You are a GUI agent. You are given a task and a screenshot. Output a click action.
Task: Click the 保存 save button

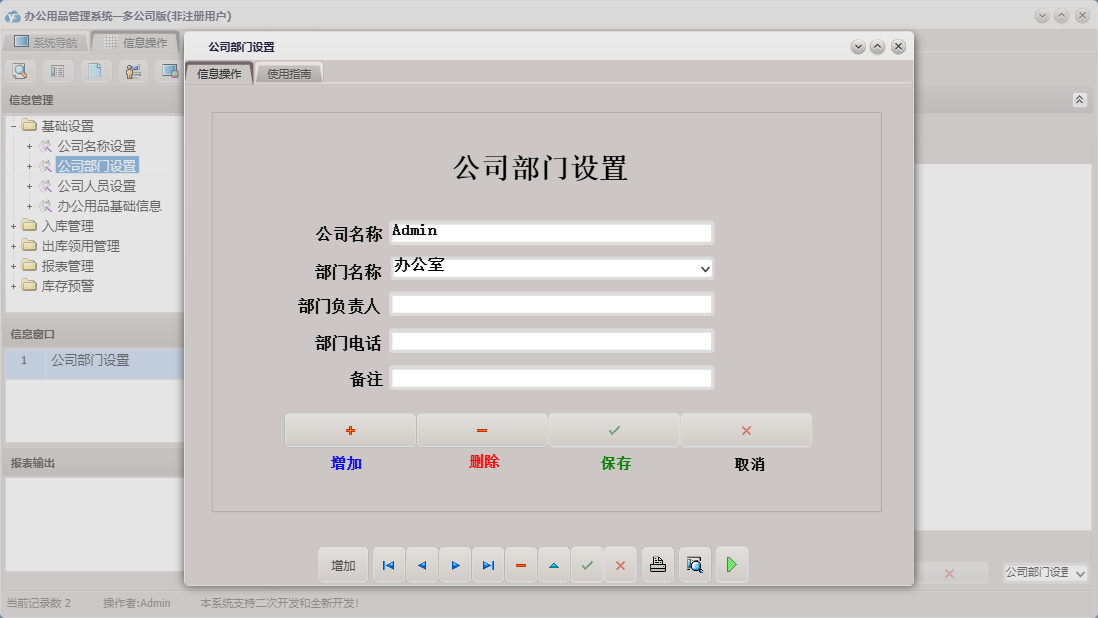[614, 430]
